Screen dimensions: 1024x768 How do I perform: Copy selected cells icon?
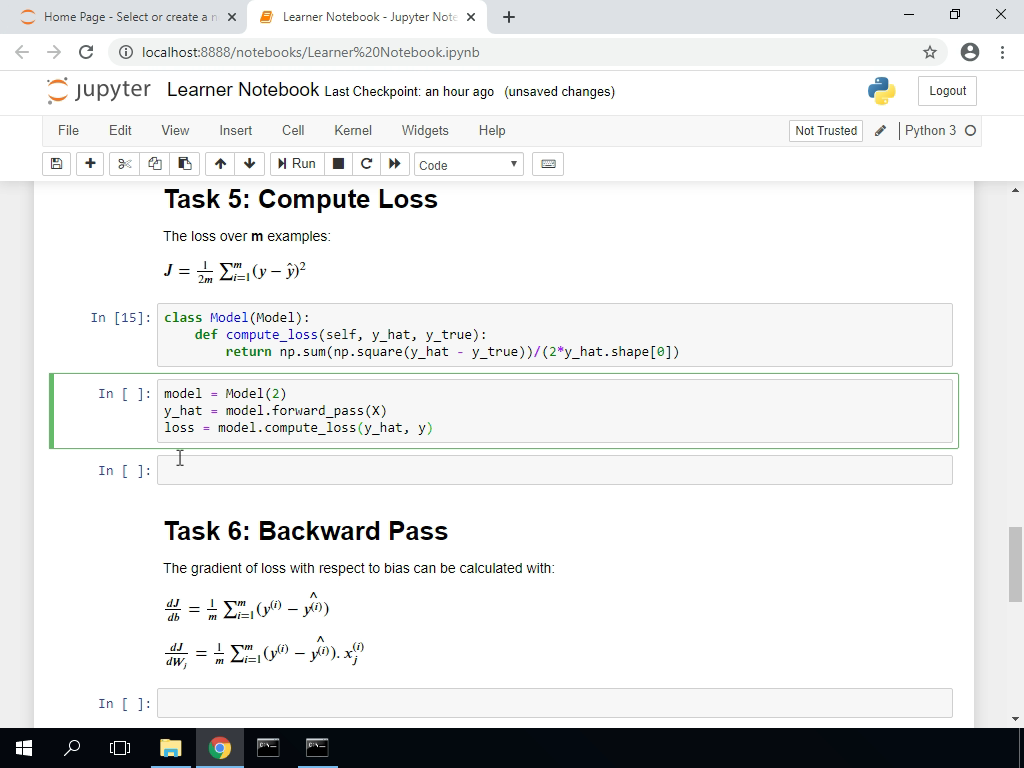pos(155,164)
